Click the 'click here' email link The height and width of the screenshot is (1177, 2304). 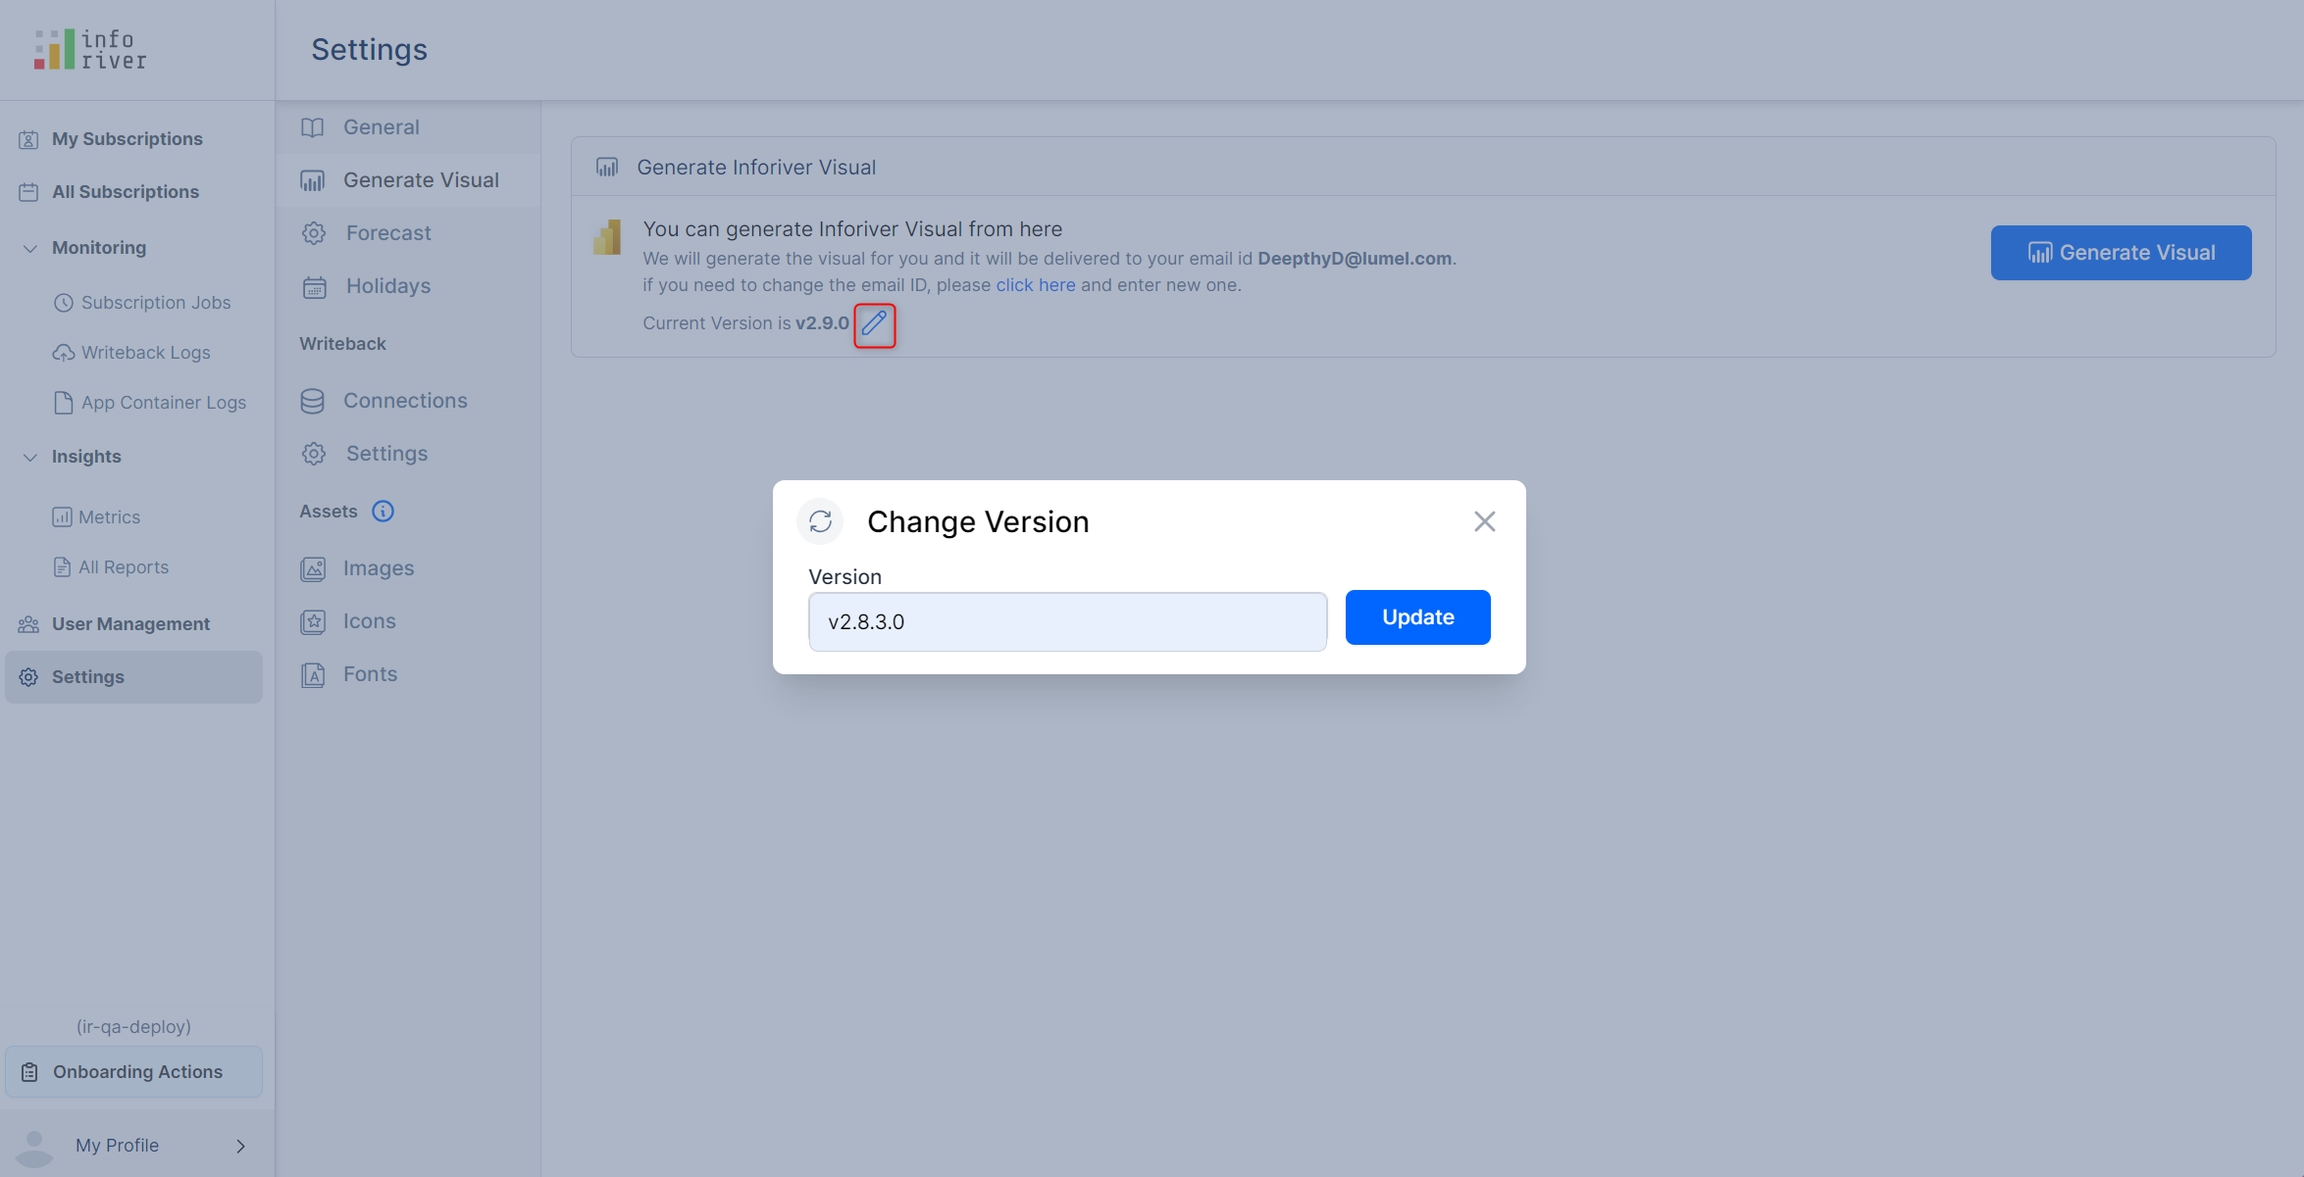(1035, 285)
